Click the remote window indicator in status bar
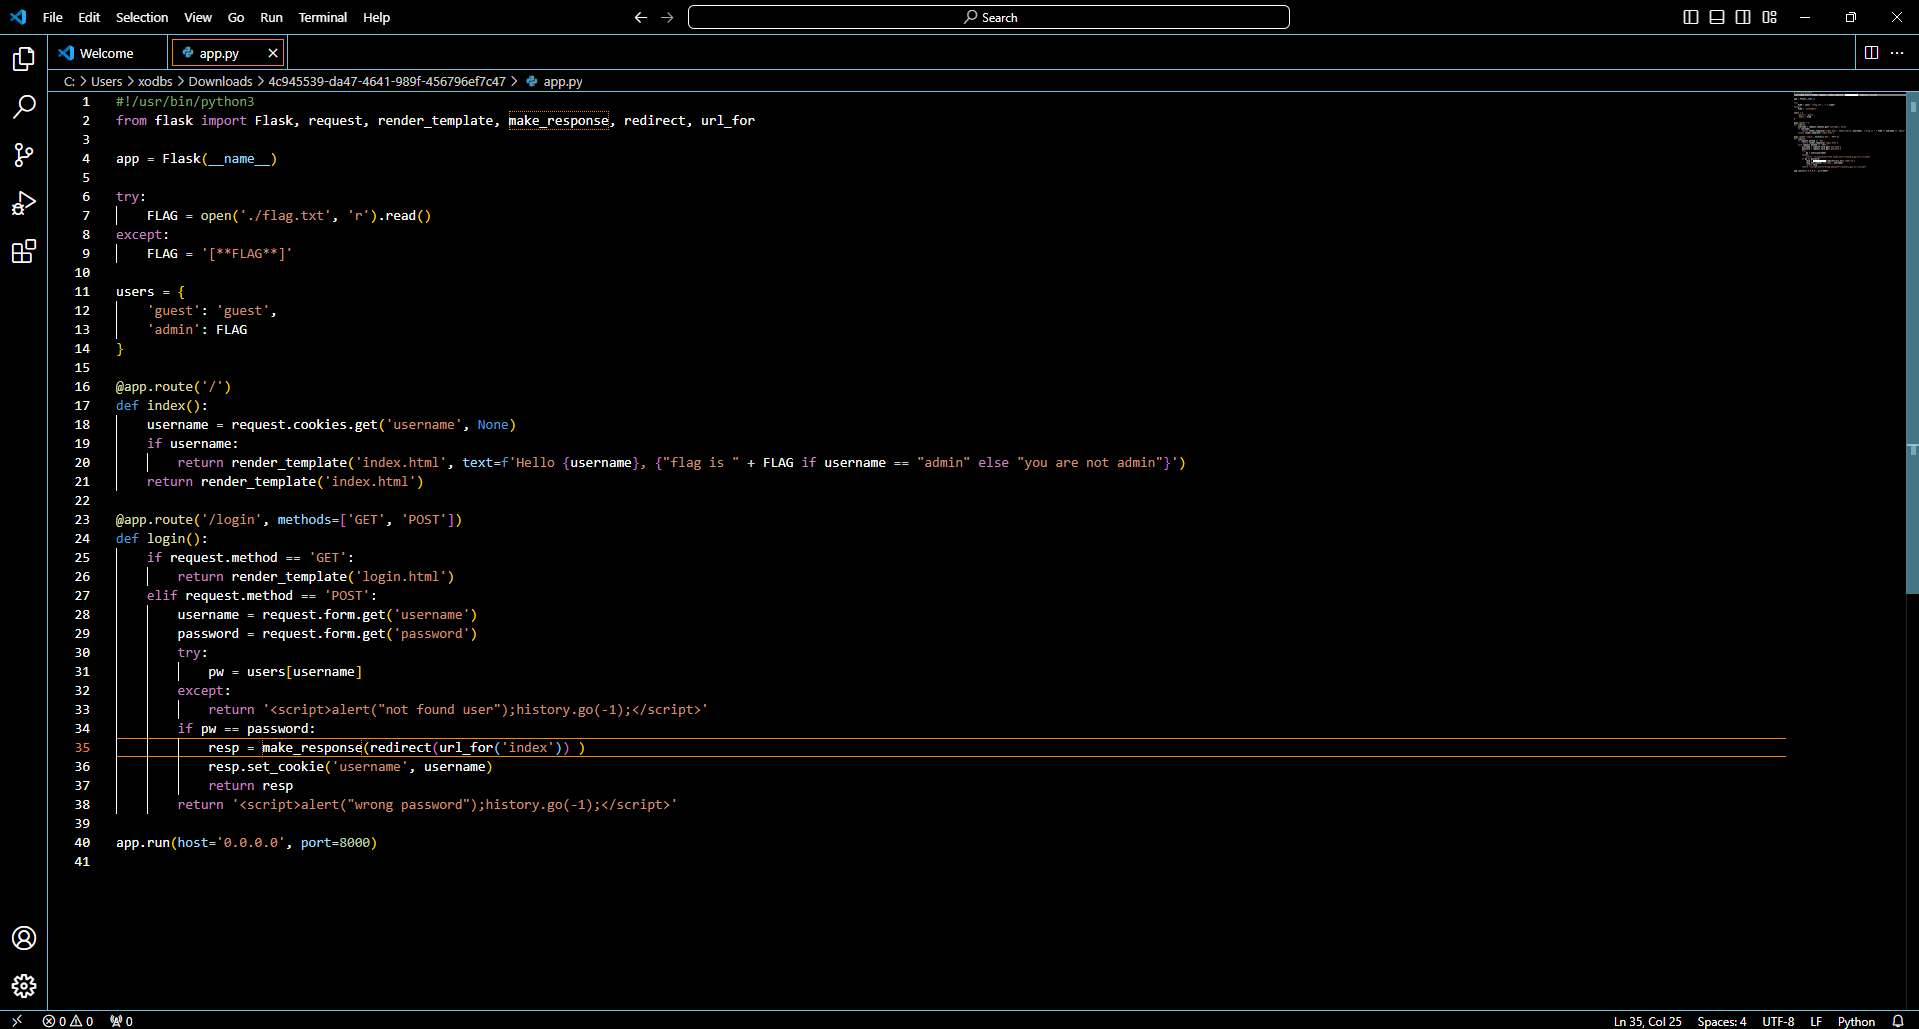The image size is (1919, 1029). (17, 1021)
